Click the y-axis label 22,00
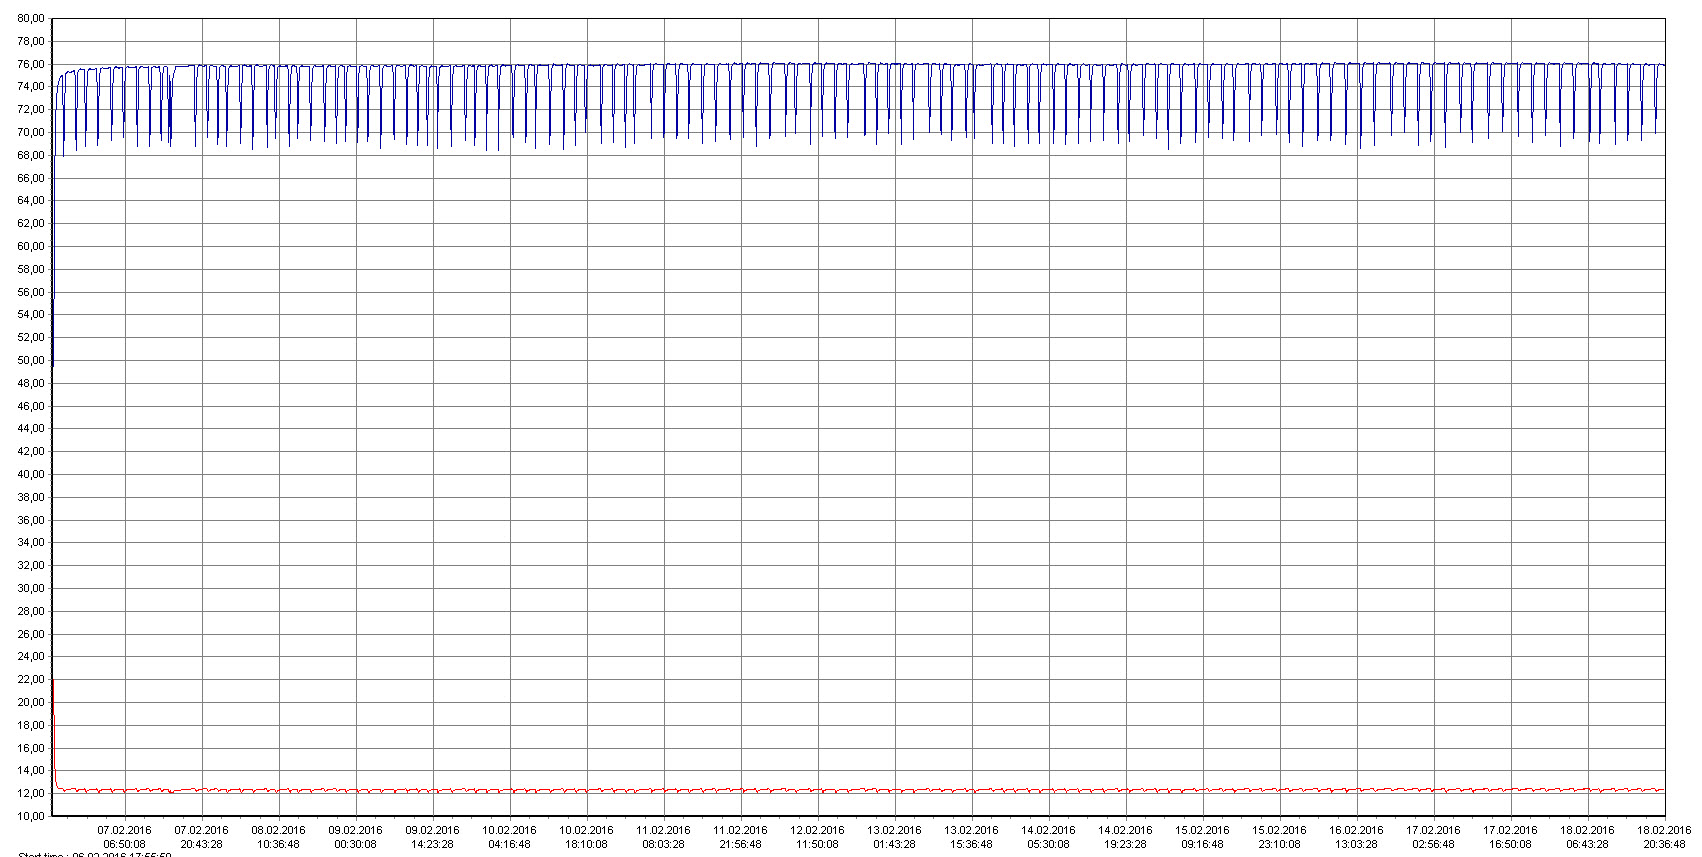This screenshot has width=1702, height=857. coord(31,679)
